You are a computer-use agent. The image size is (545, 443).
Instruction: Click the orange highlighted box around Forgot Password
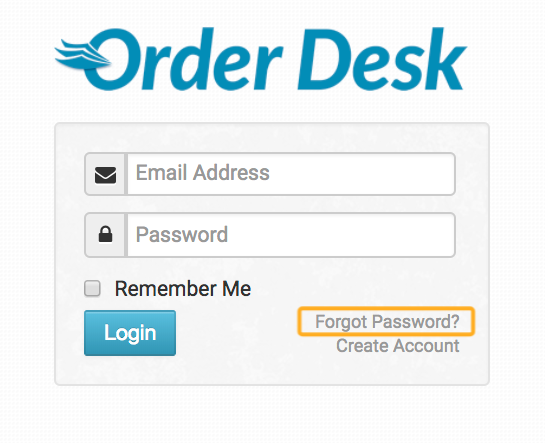[386, 321]
